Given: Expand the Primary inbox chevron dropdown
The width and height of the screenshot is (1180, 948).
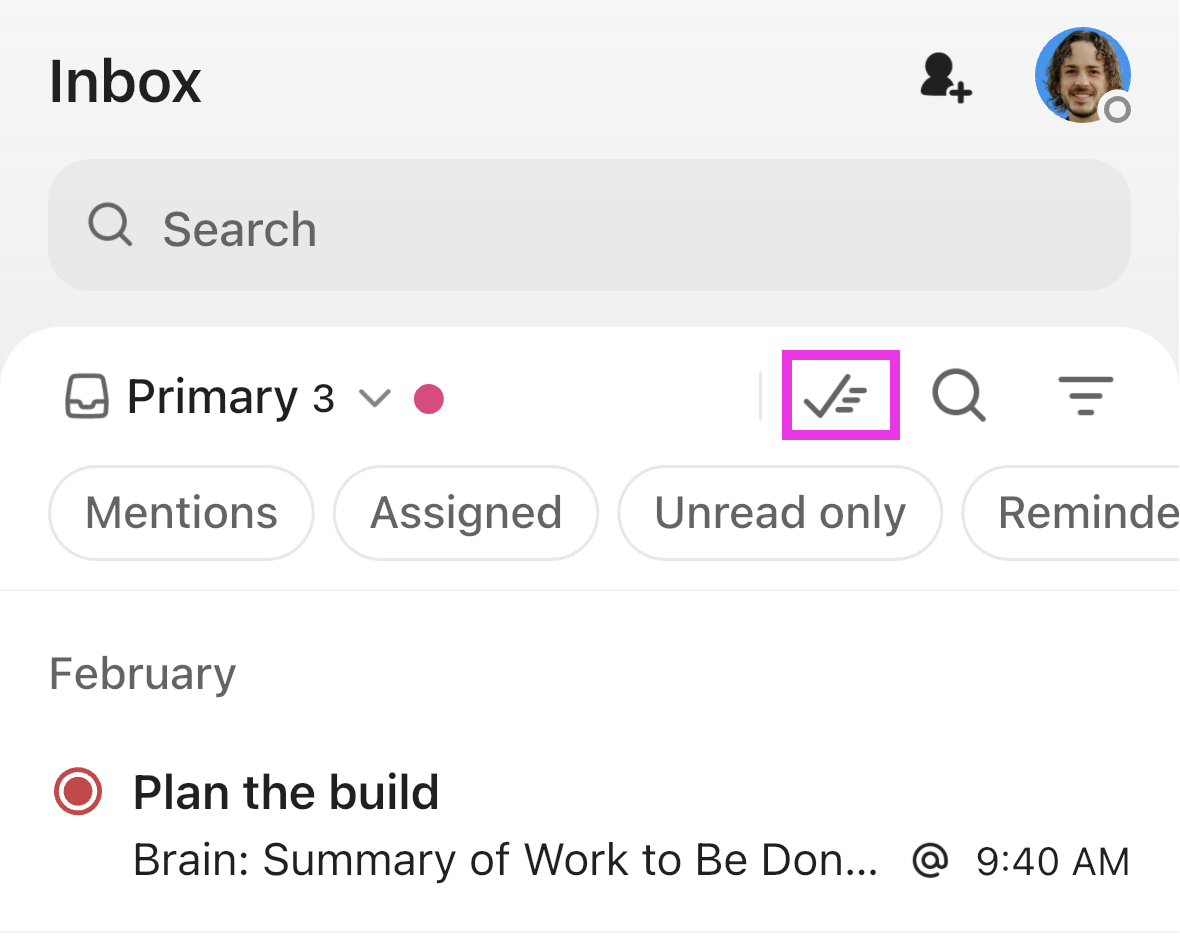Looking at the screenshot, I should [374, 398].
